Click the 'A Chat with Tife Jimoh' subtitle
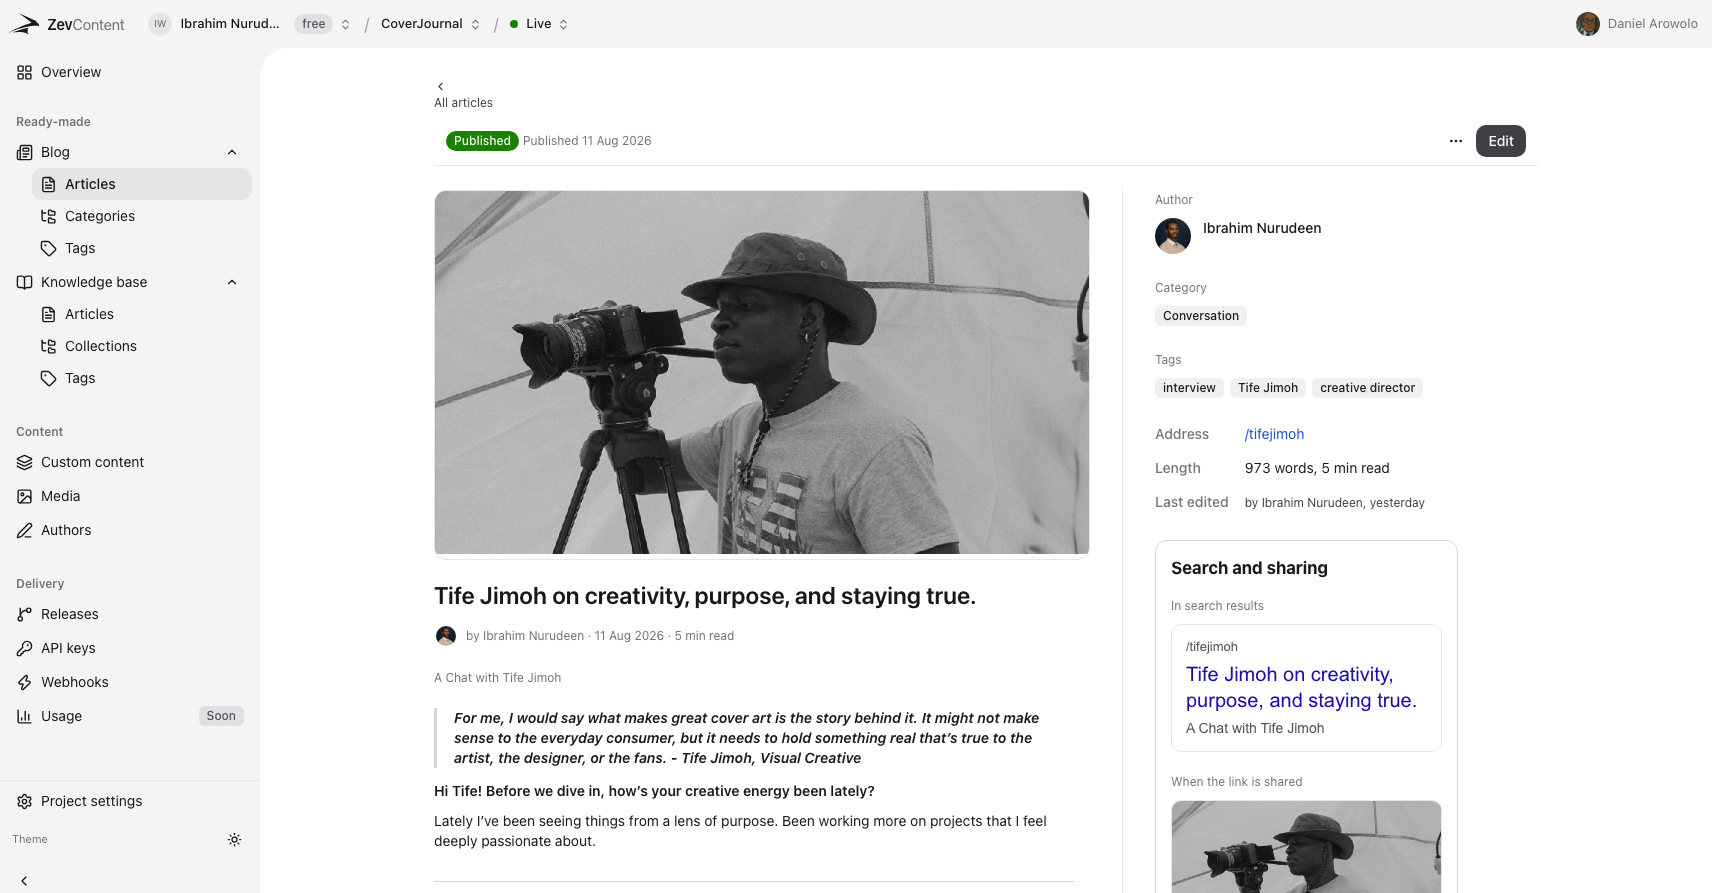The height and width of the screenshot is (893, 1712). pos(497,678)
